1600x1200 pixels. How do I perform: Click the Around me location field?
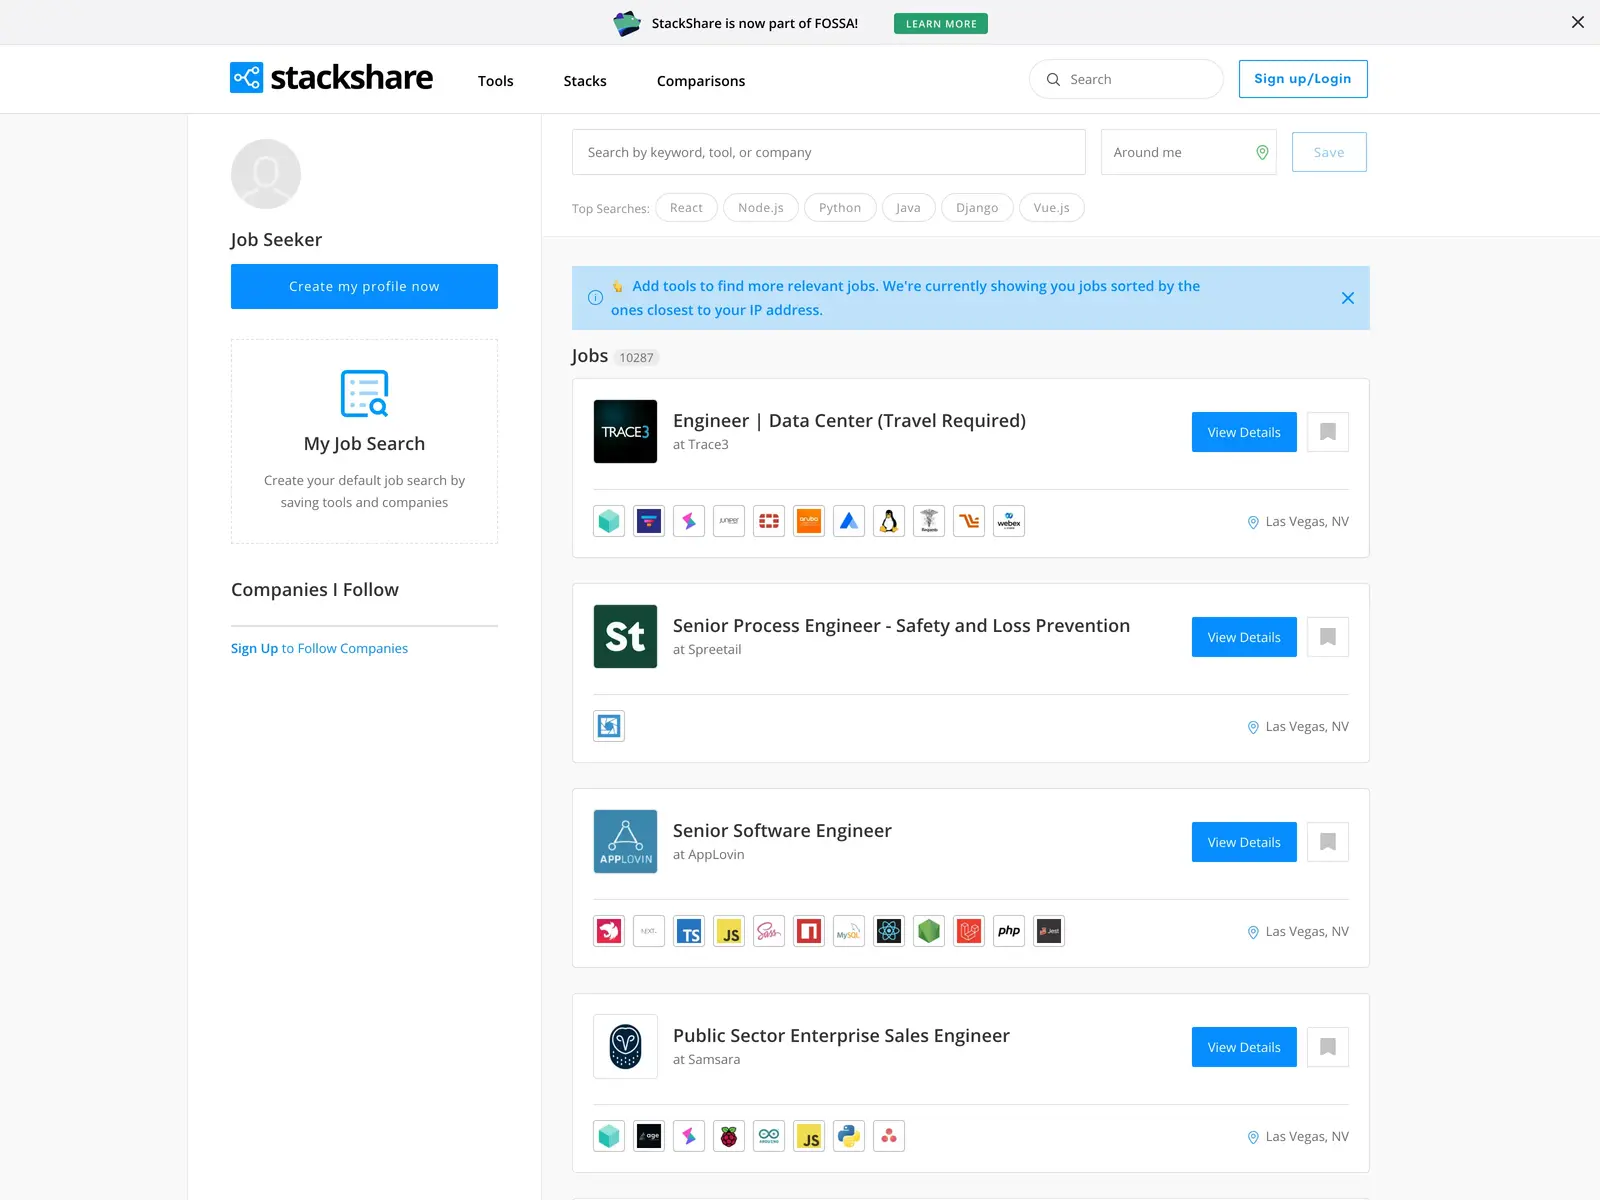(x=1189, y=152)
